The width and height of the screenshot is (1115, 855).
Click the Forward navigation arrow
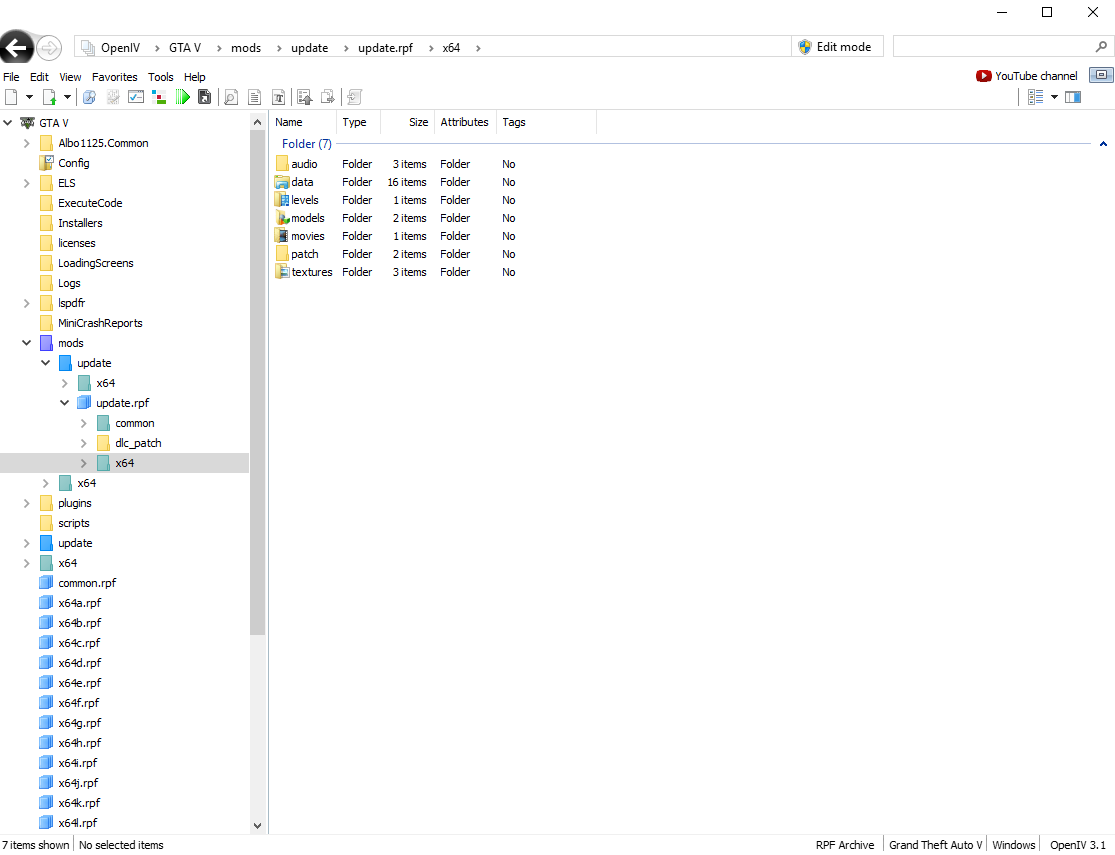click(49, 48)
